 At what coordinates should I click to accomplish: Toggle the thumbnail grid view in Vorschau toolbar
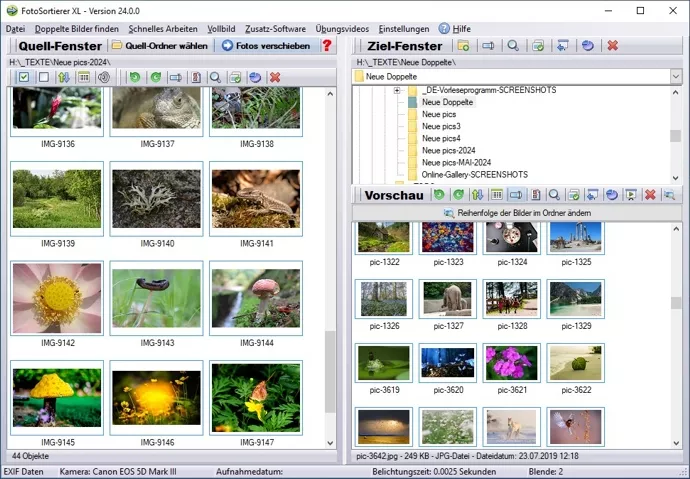click(x=497, y=195)
